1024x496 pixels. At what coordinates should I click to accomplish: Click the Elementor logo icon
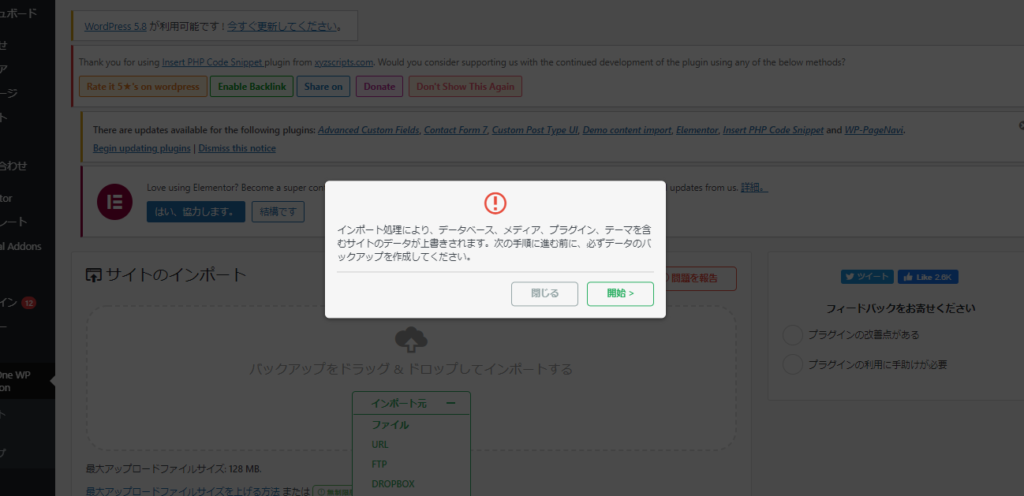109,201
